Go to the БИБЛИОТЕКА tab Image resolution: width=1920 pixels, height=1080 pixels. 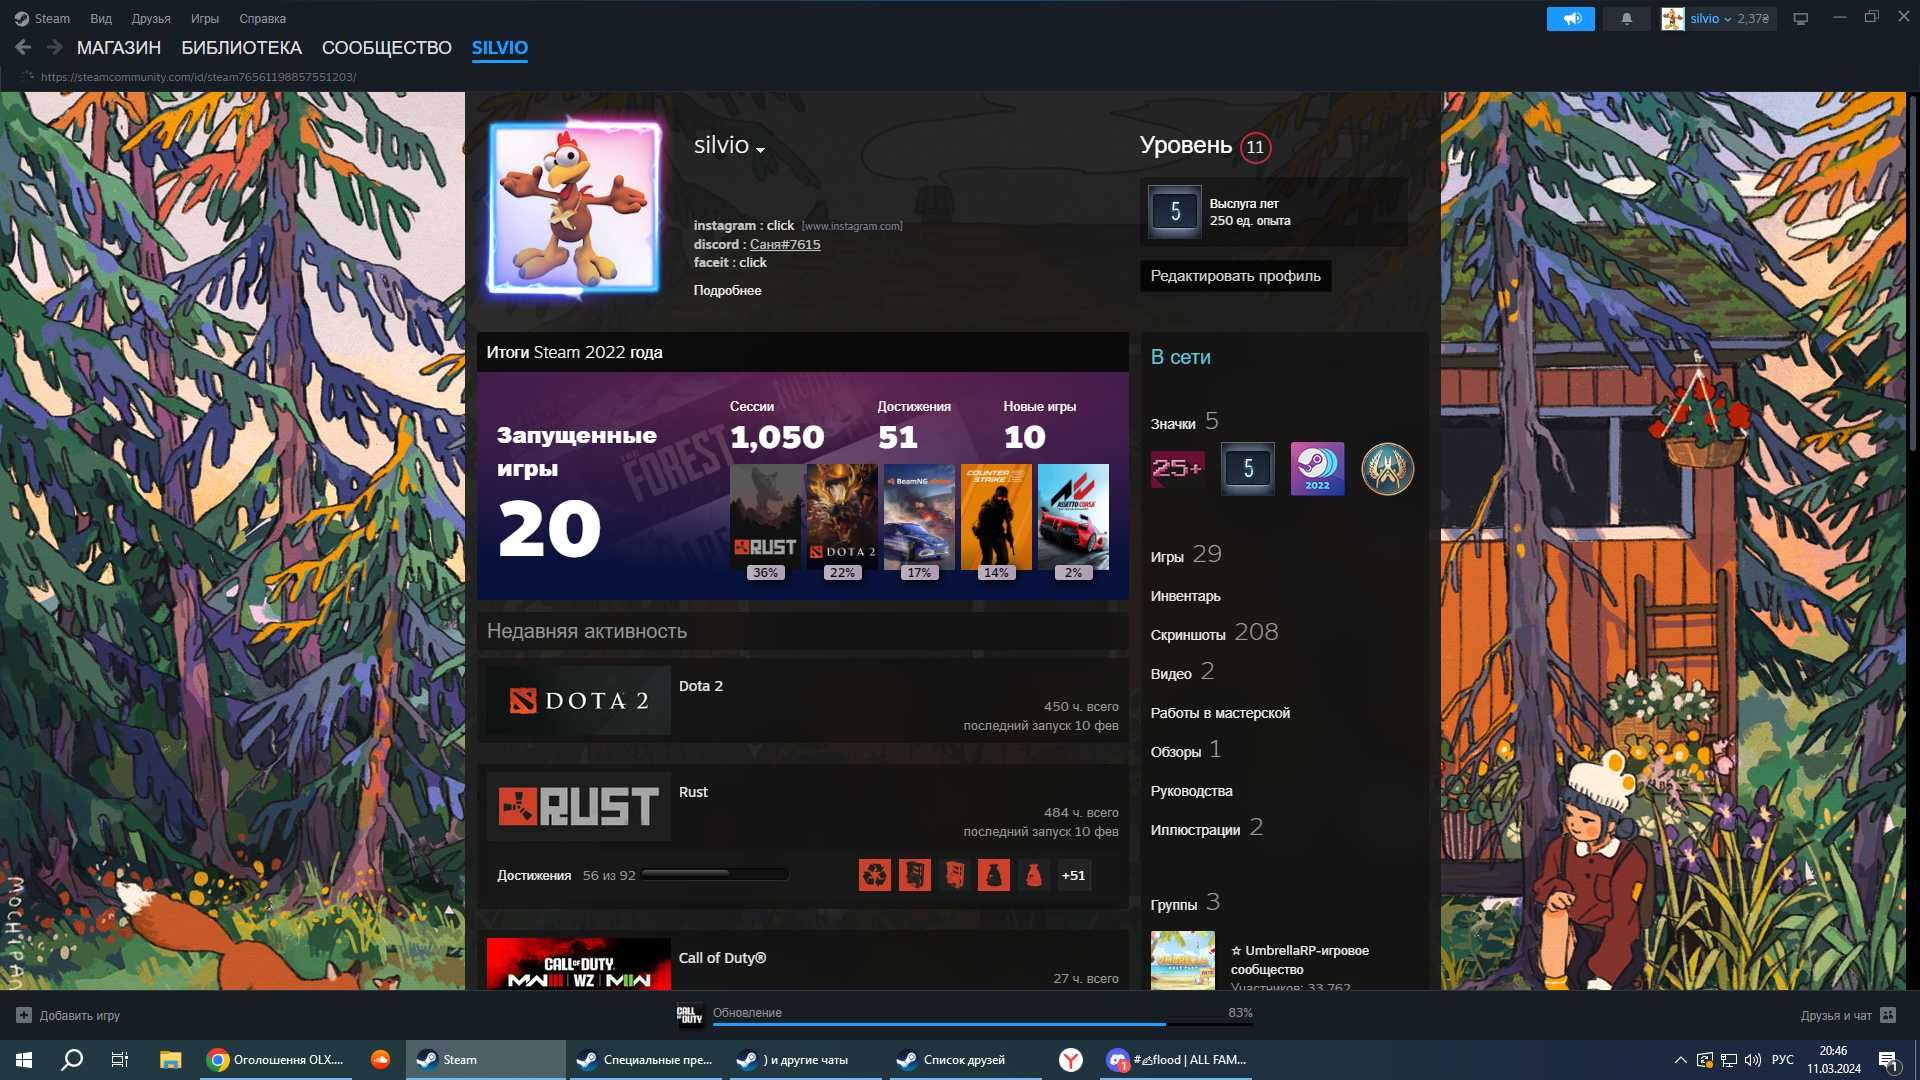tap(241, 47)
